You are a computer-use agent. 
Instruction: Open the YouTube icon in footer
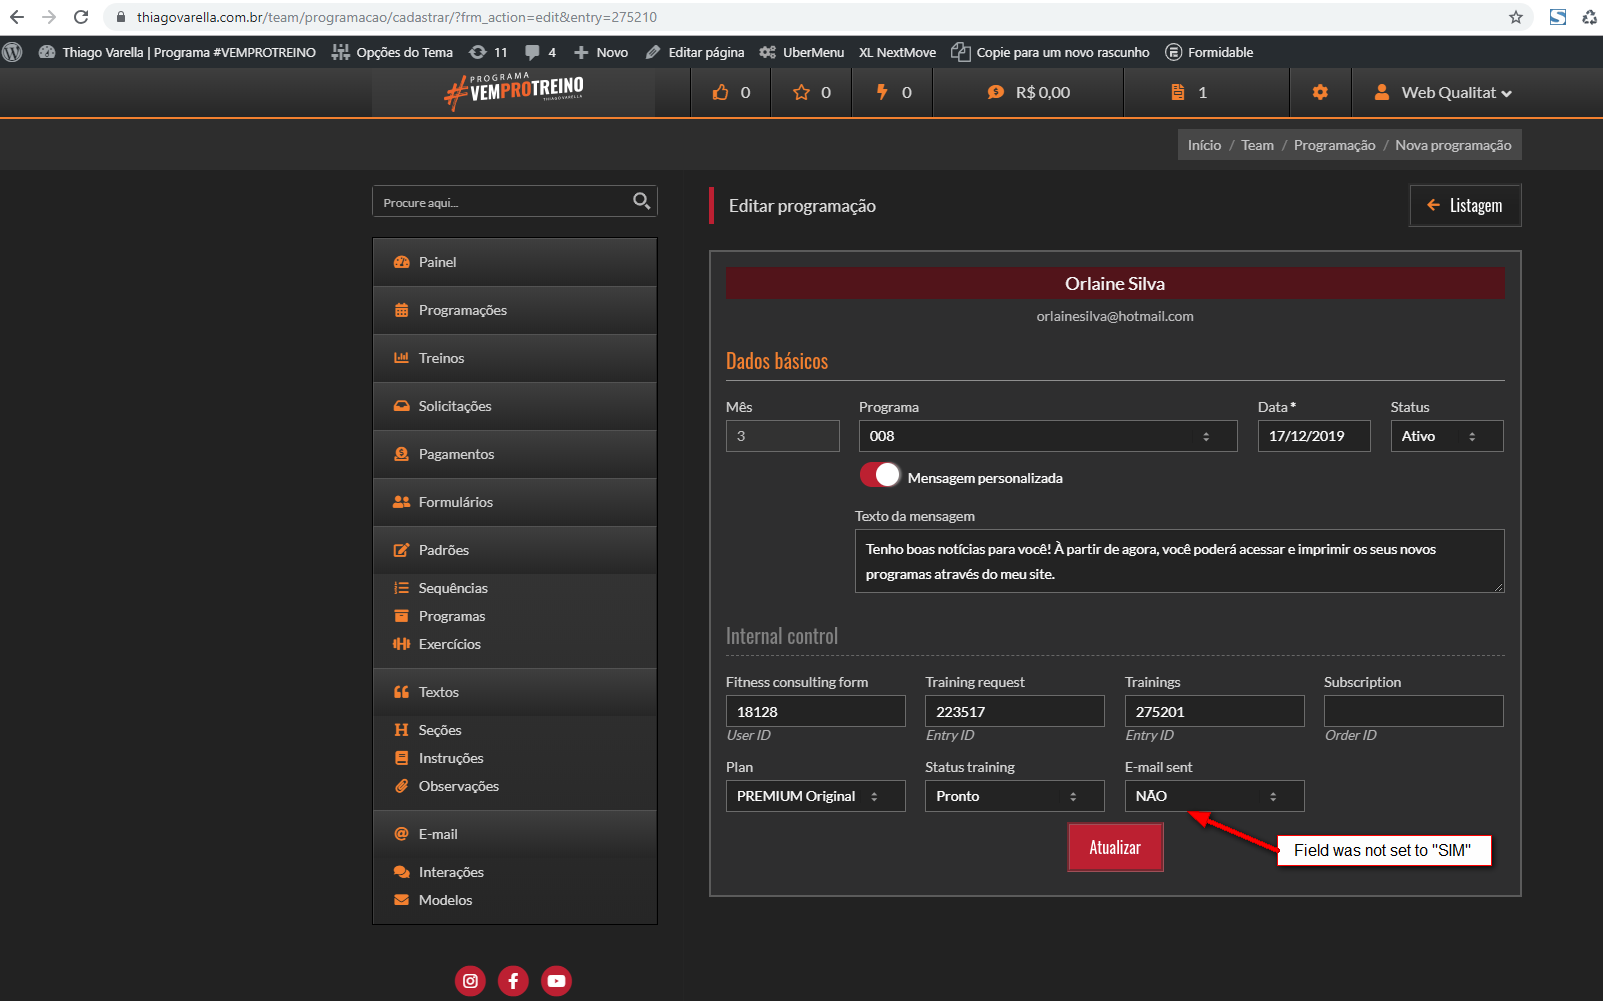[556, 981]
